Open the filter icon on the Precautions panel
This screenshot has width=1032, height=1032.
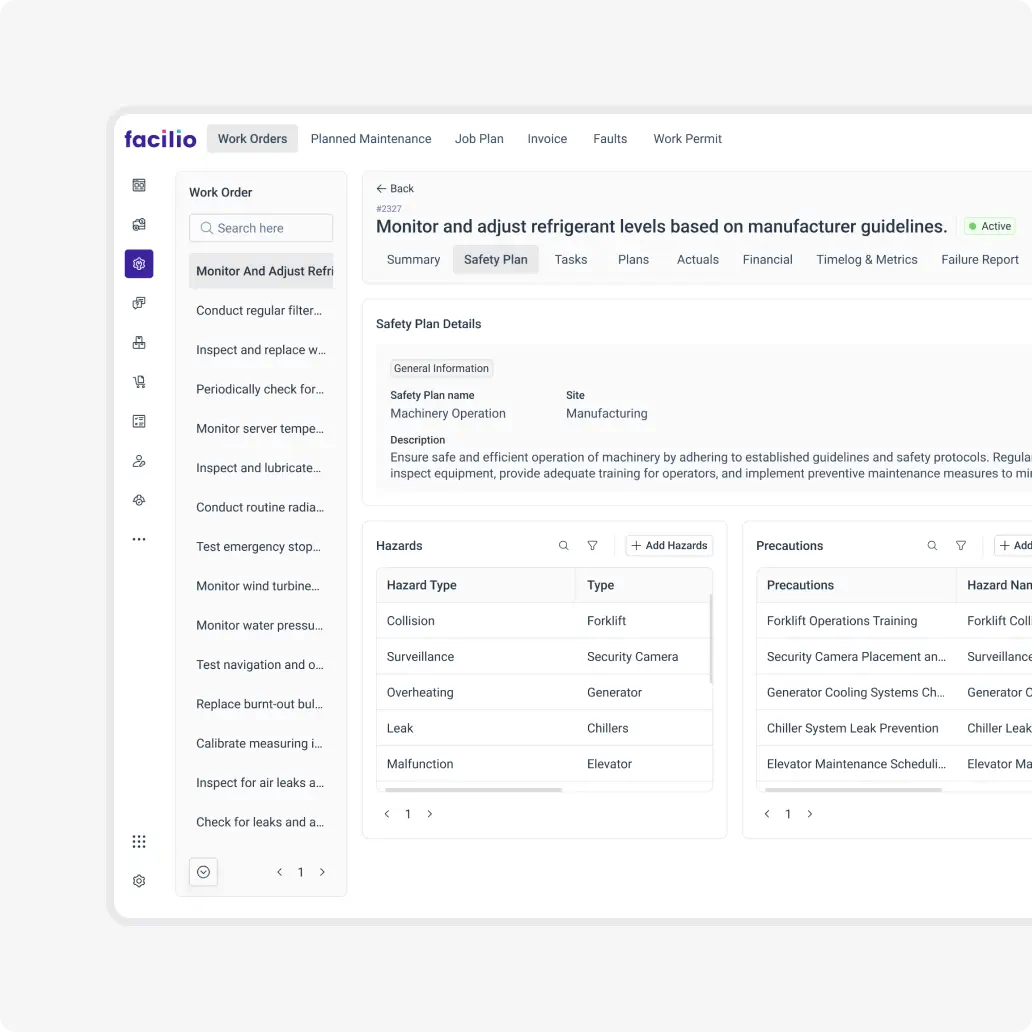point(961,545)
